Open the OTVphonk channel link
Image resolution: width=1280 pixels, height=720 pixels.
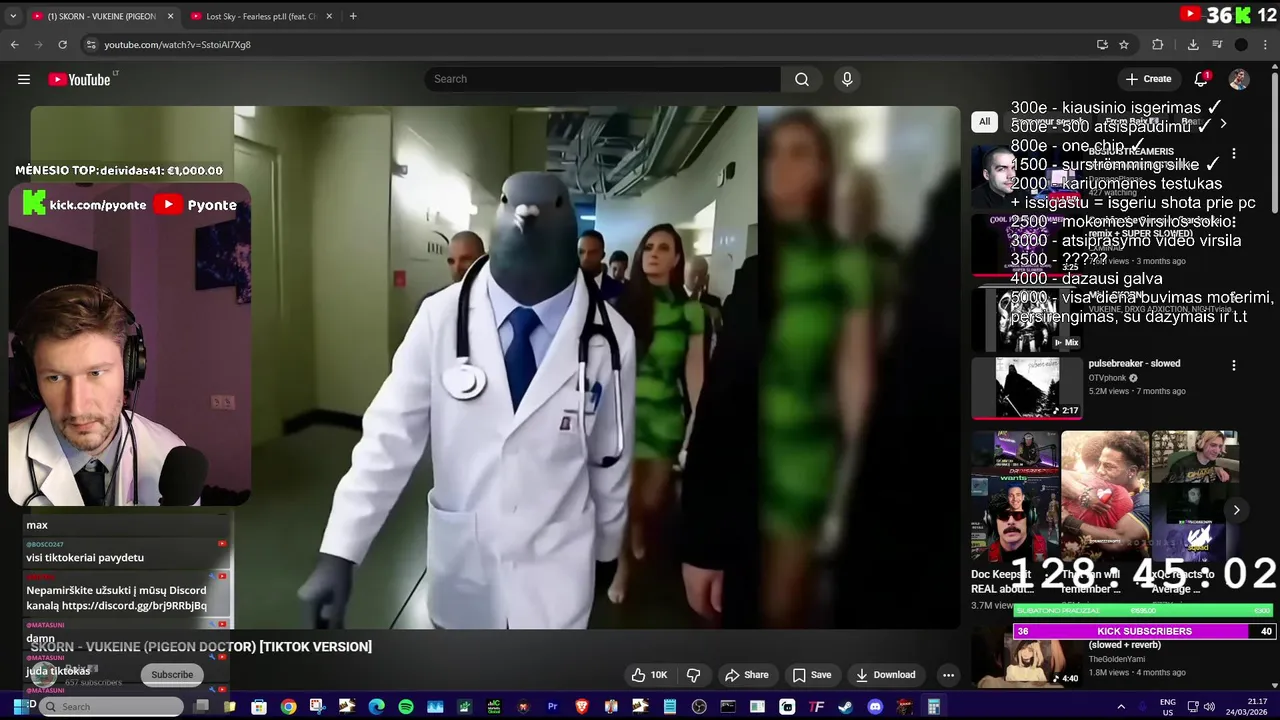1108,379
